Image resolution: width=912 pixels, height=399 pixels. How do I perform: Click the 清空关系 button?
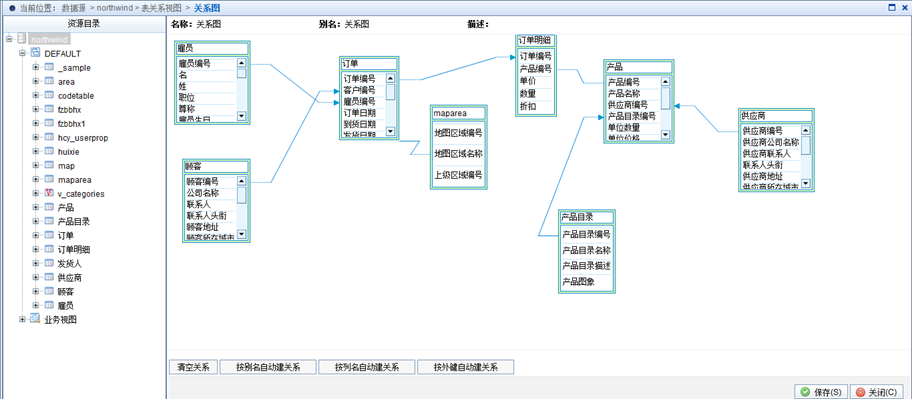coord(193,367)
